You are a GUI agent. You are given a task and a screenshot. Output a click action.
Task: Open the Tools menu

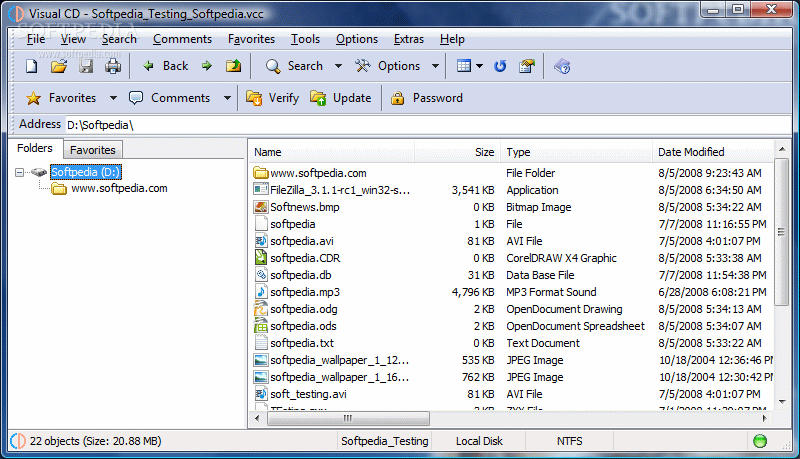tap(305, 39)
